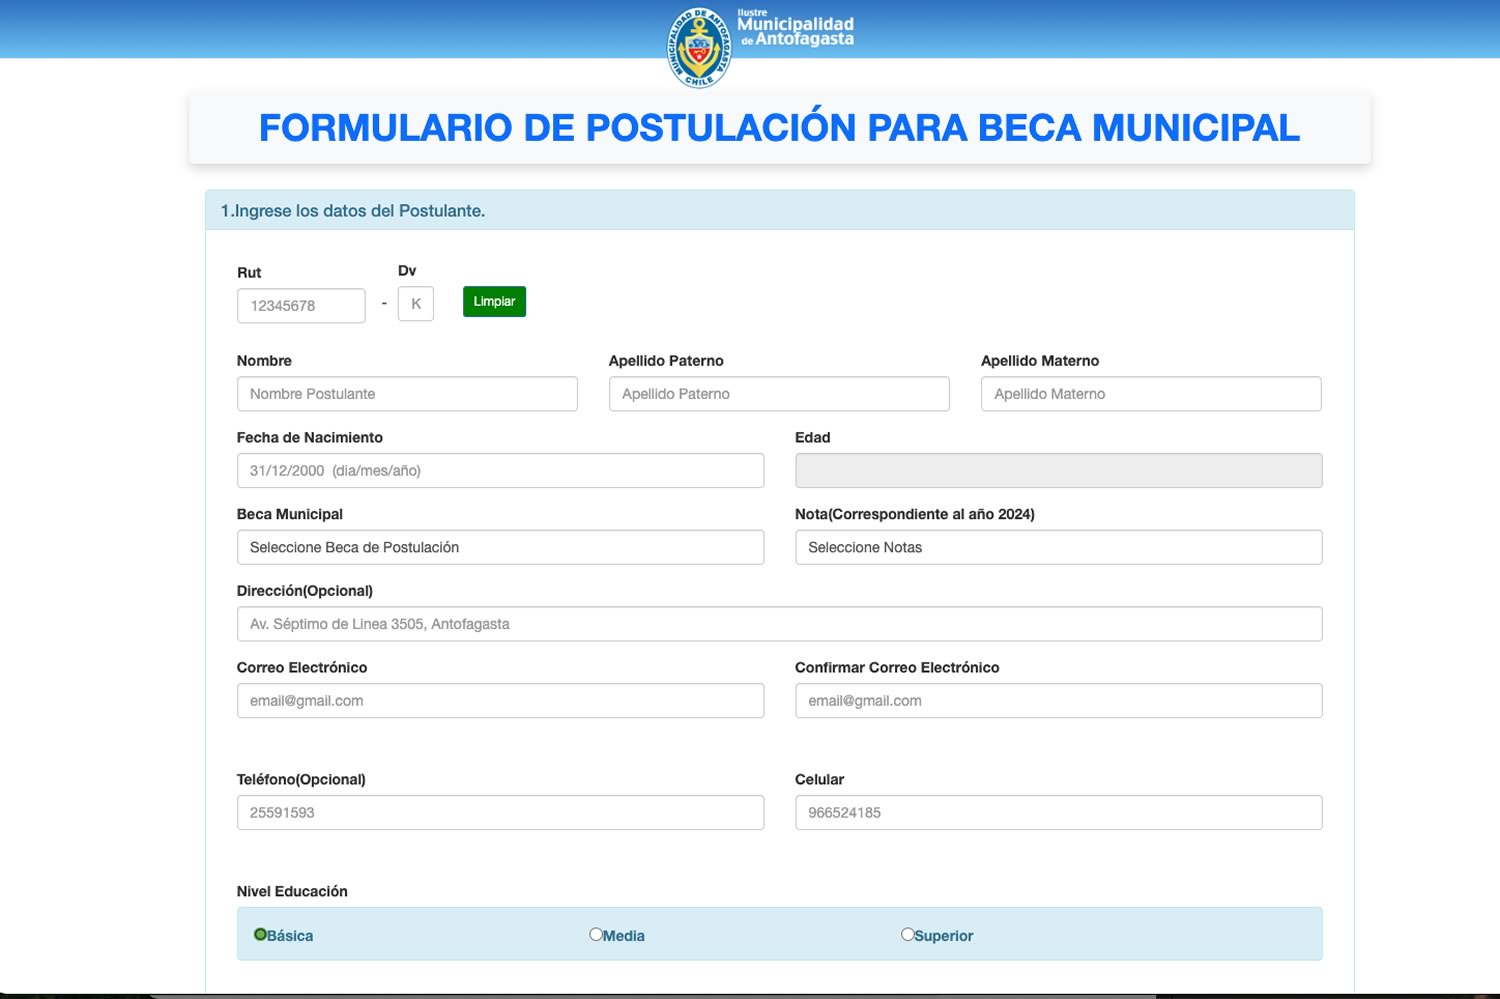This screenshot has width=1500, height=999.
Task: Select the Apellido Paterno text box
Action: click(778, 394)
